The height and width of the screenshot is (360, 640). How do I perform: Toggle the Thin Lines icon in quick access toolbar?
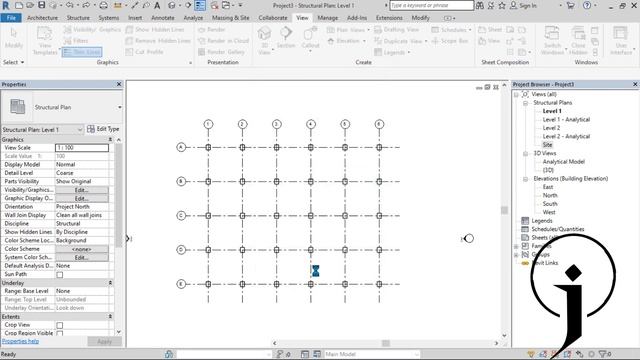[200, 5]
